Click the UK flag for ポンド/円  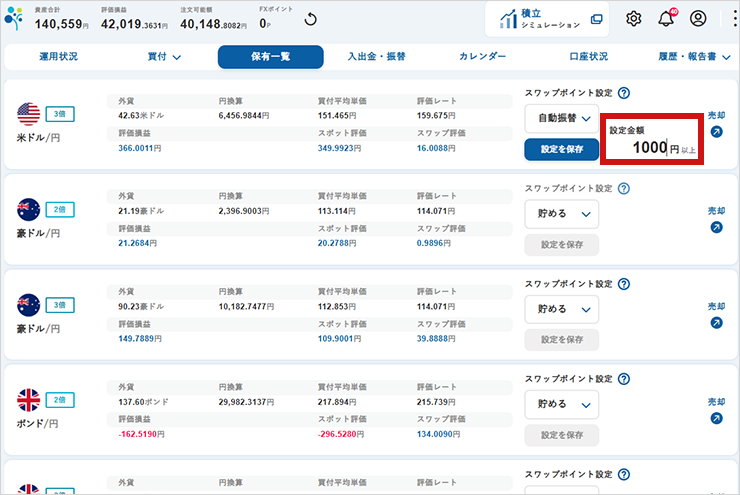(x=28, y=400)
